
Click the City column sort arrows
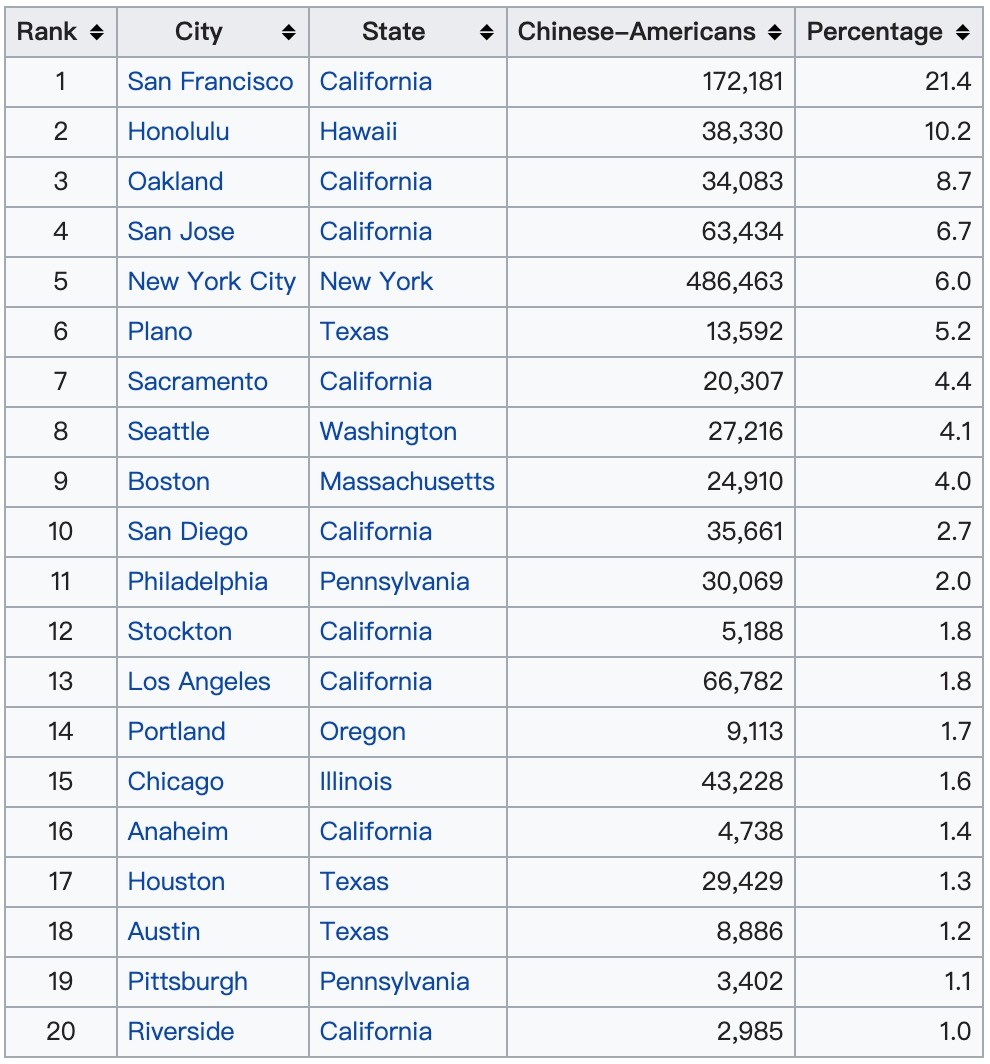[289, 32]
